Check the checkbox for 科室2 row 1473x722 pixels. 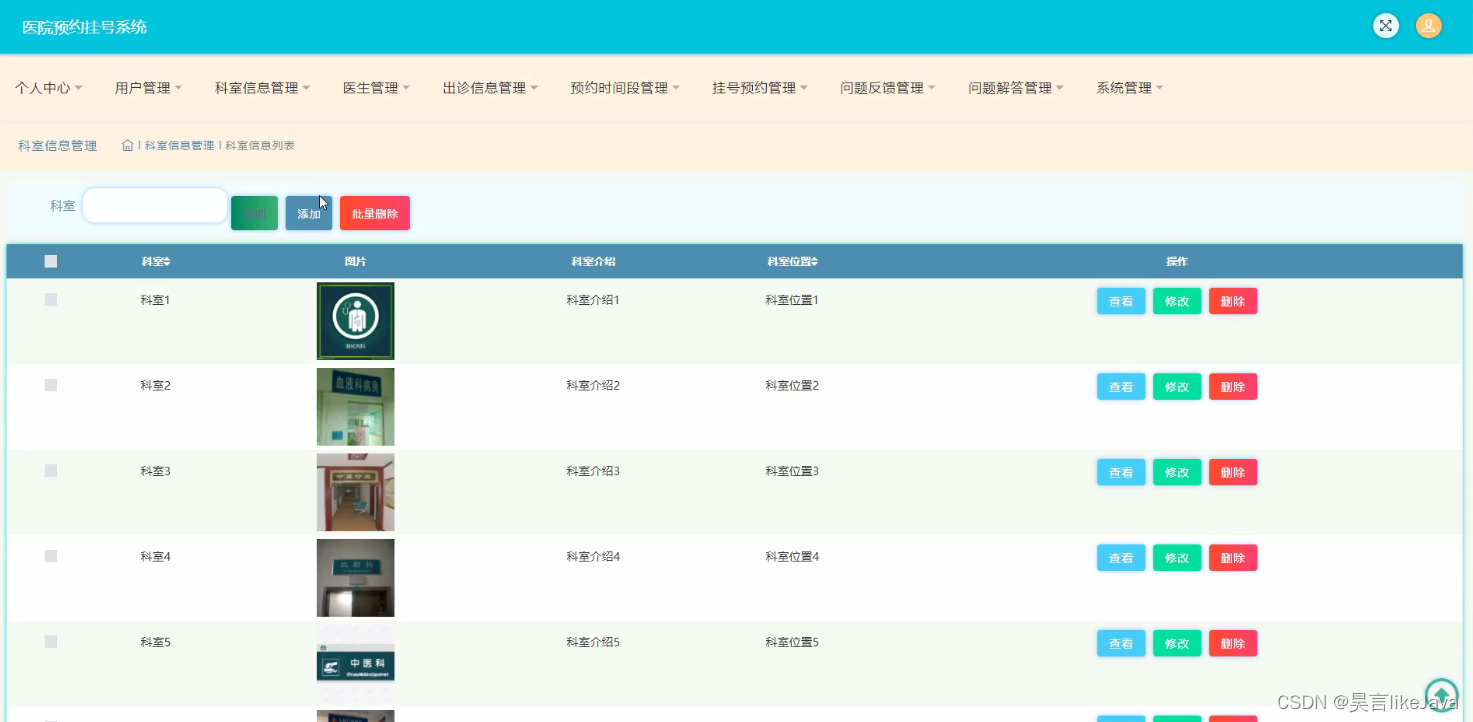pos(51,385)
